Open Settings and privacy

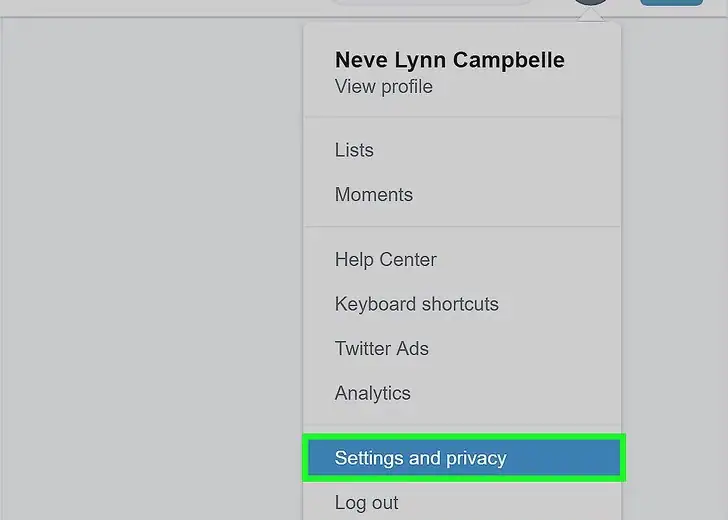point(421,458)
